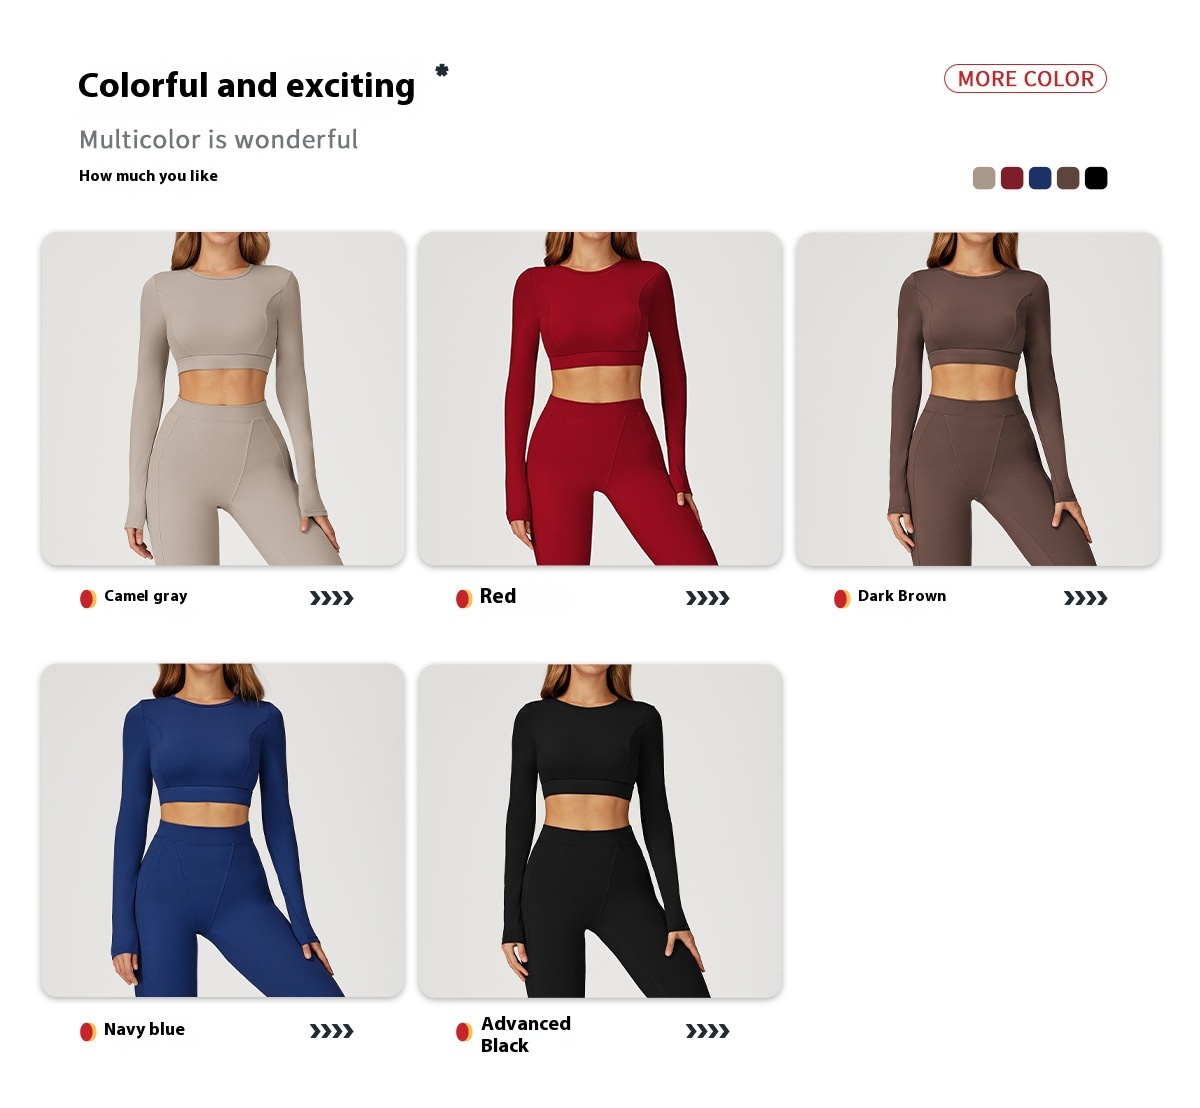Choose the brown color swatch

tap(1068, 178)
